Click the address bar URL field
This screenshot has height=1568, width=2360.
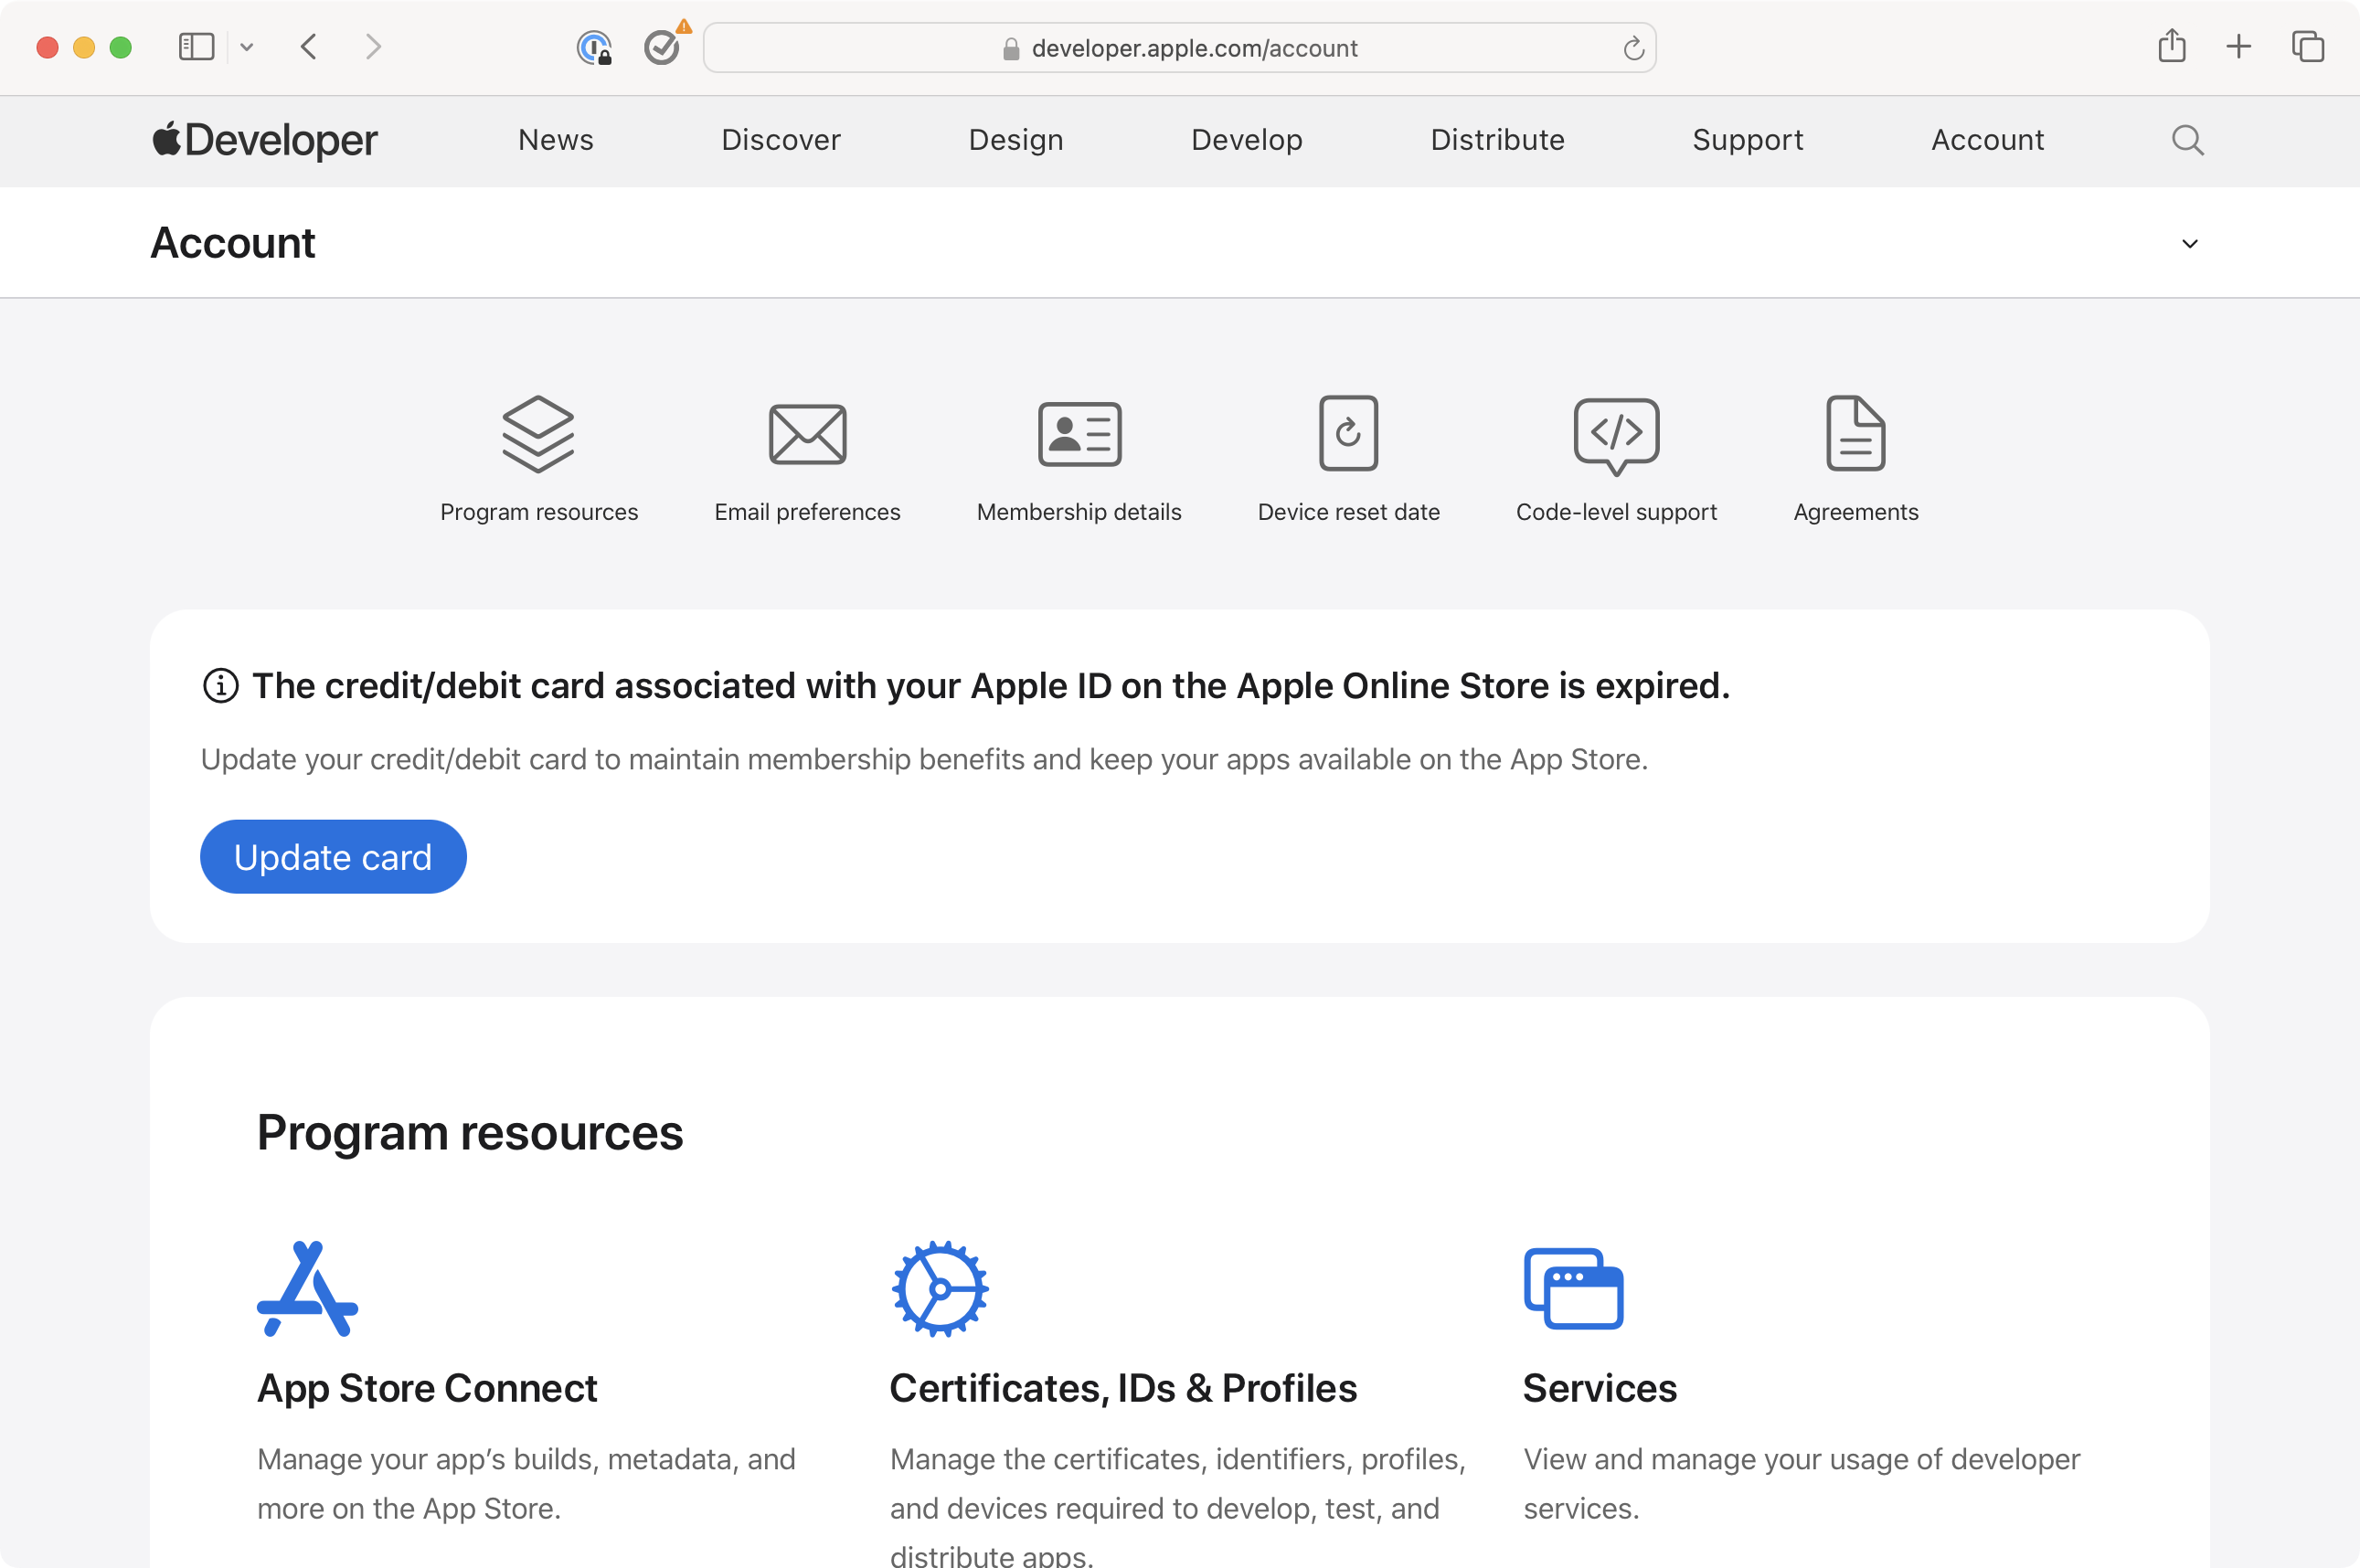coord(1180,48)
